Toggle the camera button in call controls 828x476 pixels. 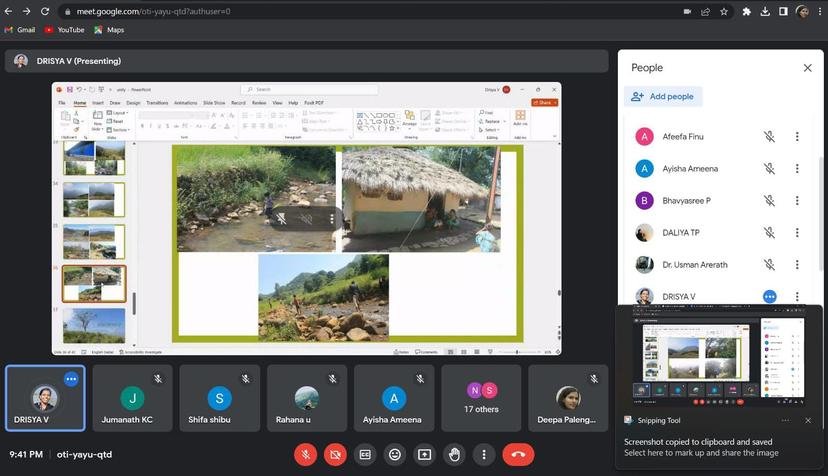[335, 454]
